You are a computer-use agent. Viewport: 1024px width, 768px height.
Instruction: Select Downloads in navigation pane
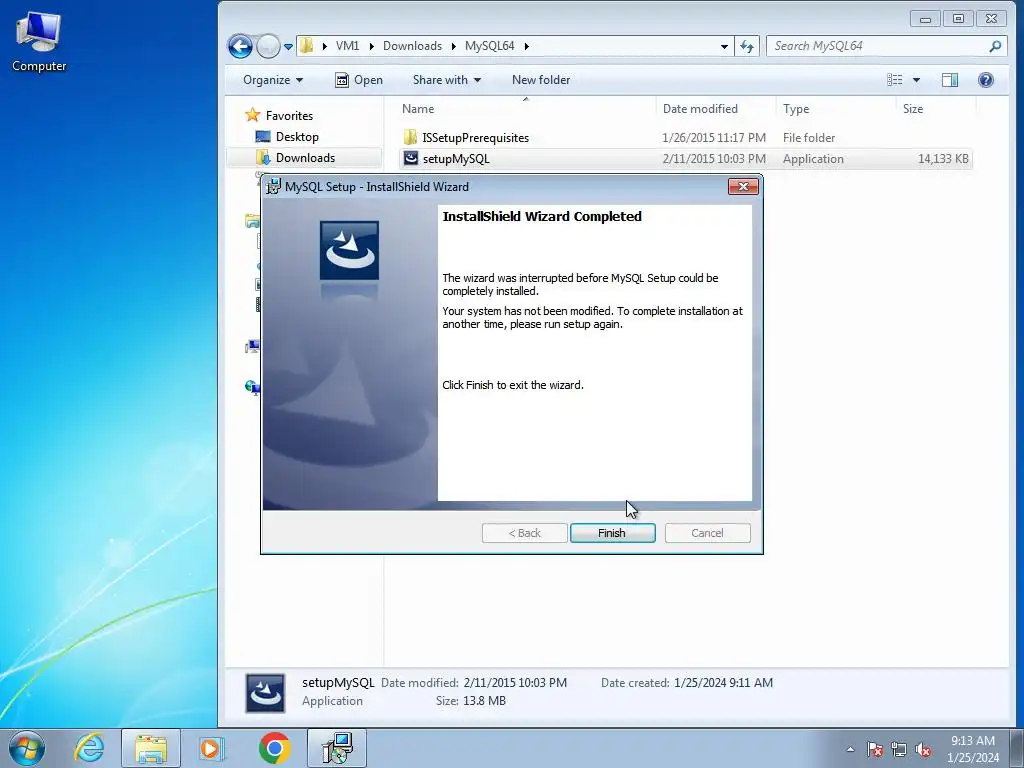pos(305,157)
